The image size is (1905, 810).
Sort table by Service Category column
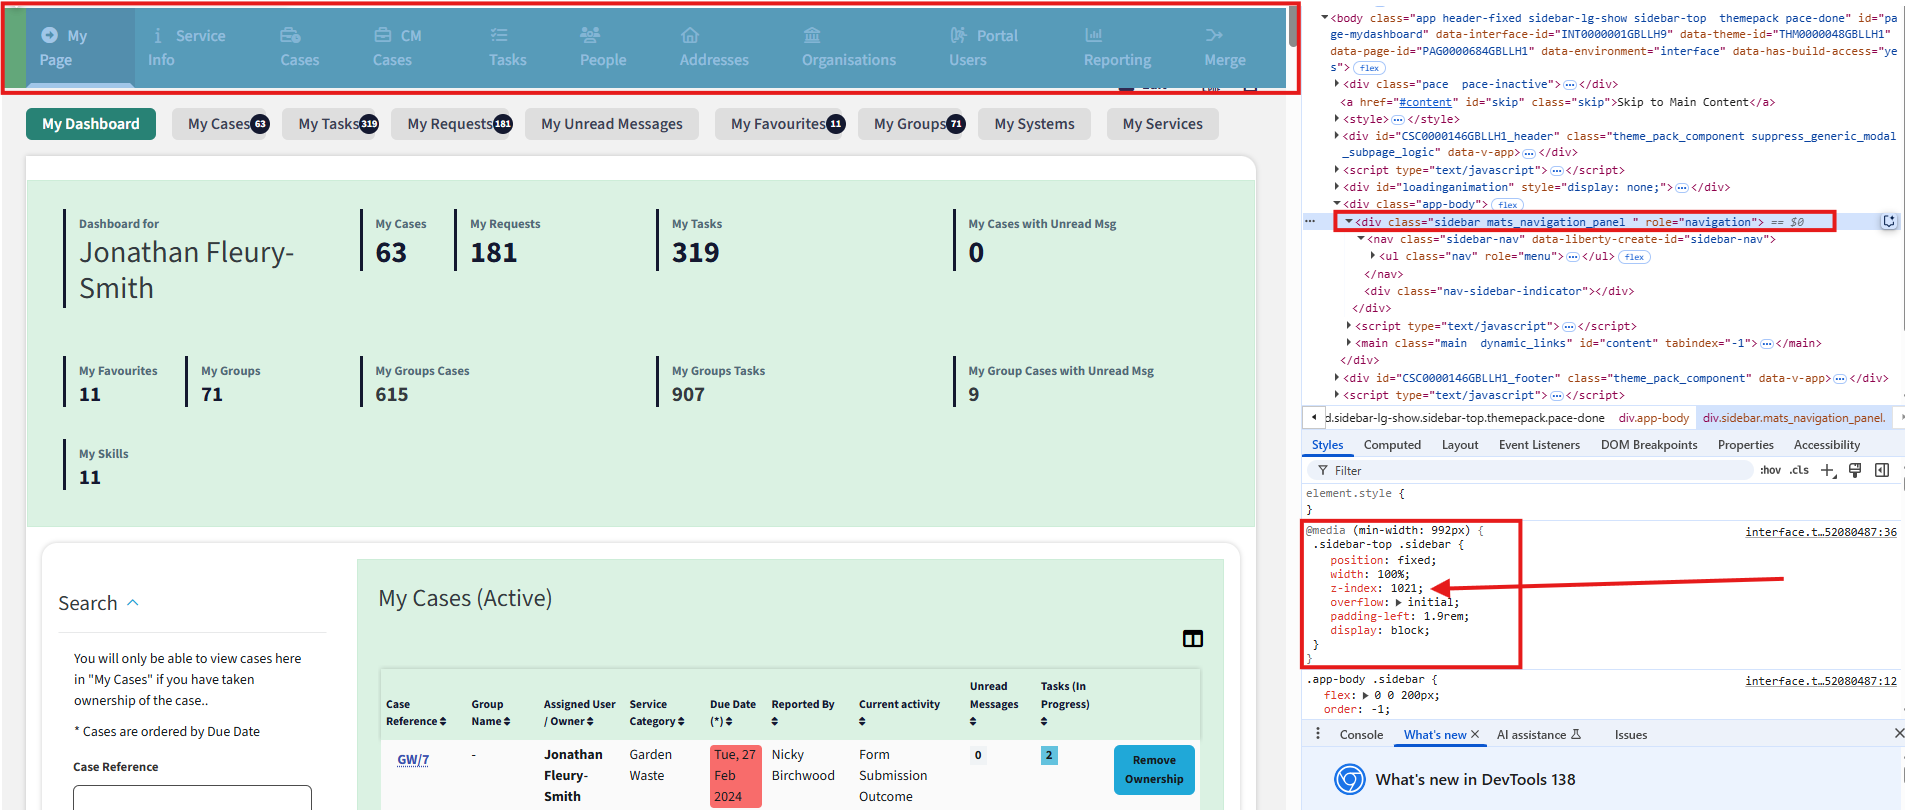coord(657,712)
